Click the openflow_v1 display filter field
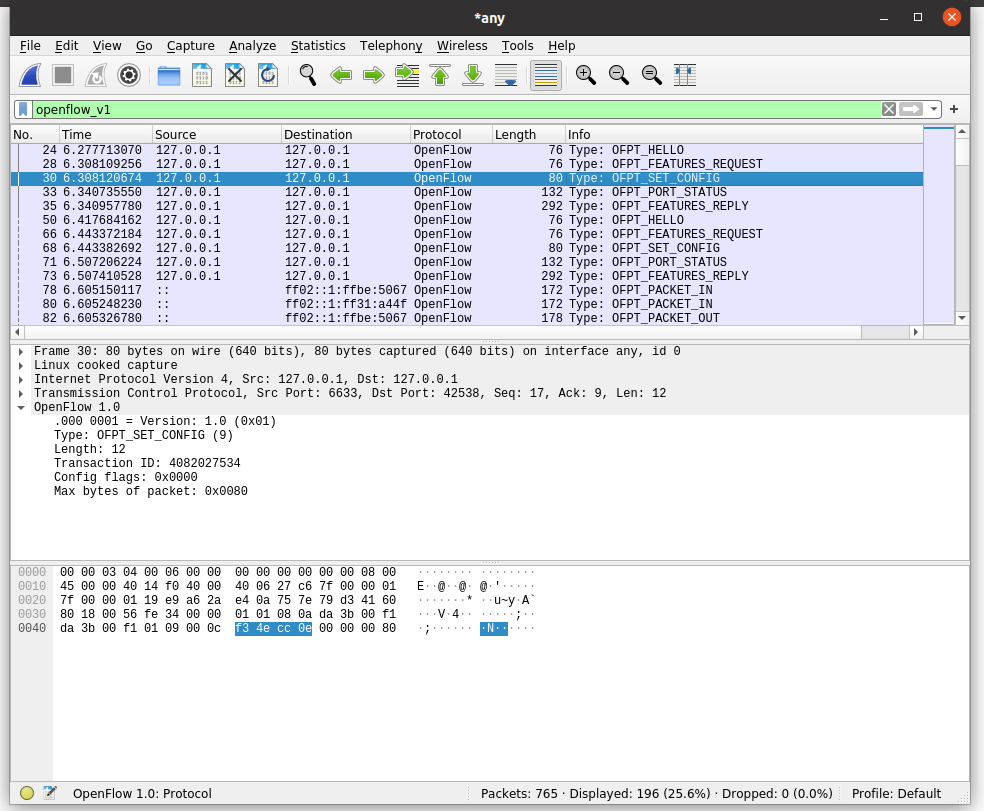Image resolution: width=984 pixels, height=811 pixels. [455, 109]
